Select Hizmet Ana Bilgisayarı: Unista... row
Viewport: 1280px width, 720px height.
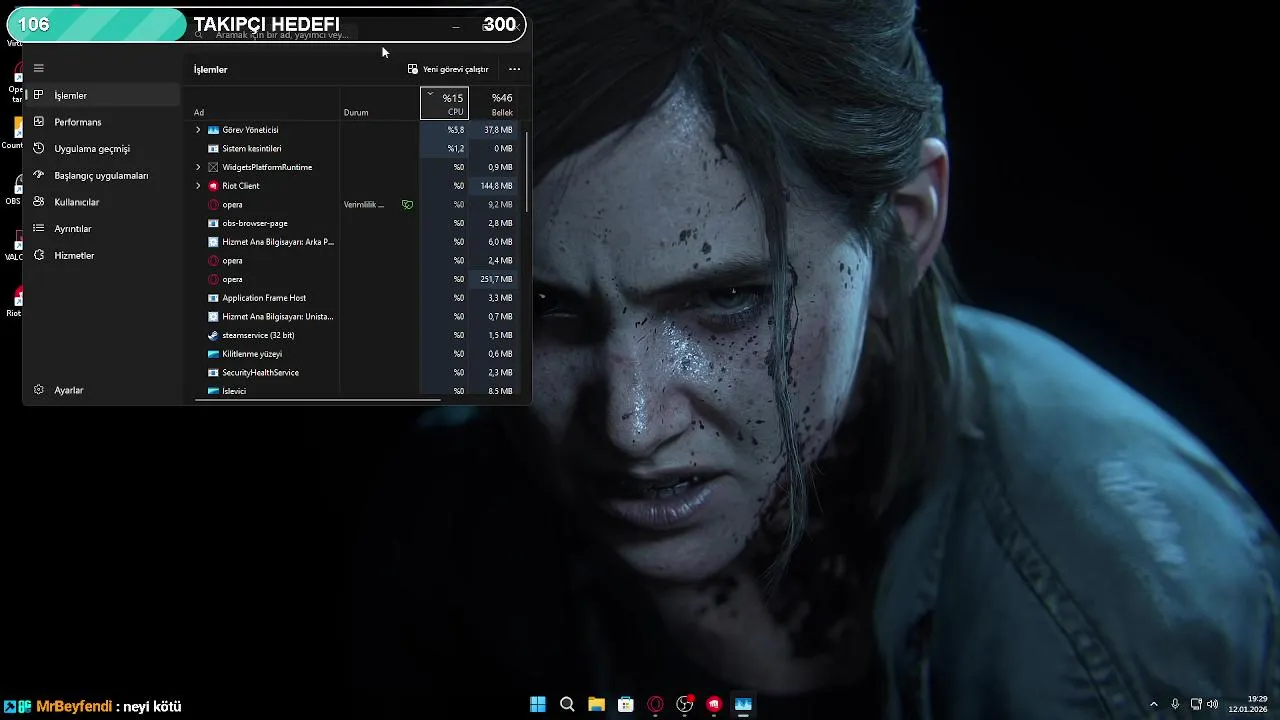click(x=355, y=316)
